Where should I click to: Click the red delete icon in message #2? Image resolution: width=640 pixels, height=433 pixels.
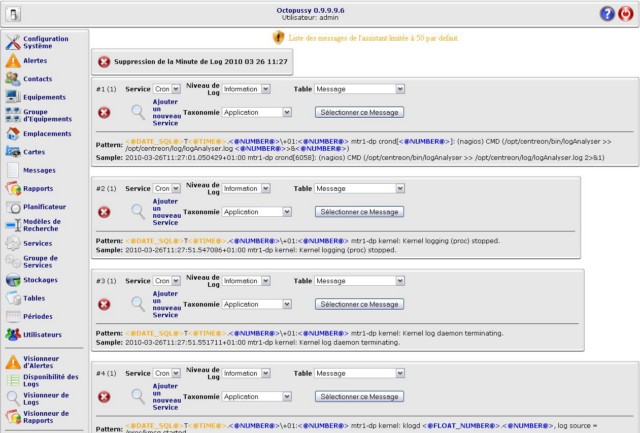pos(104,212)
